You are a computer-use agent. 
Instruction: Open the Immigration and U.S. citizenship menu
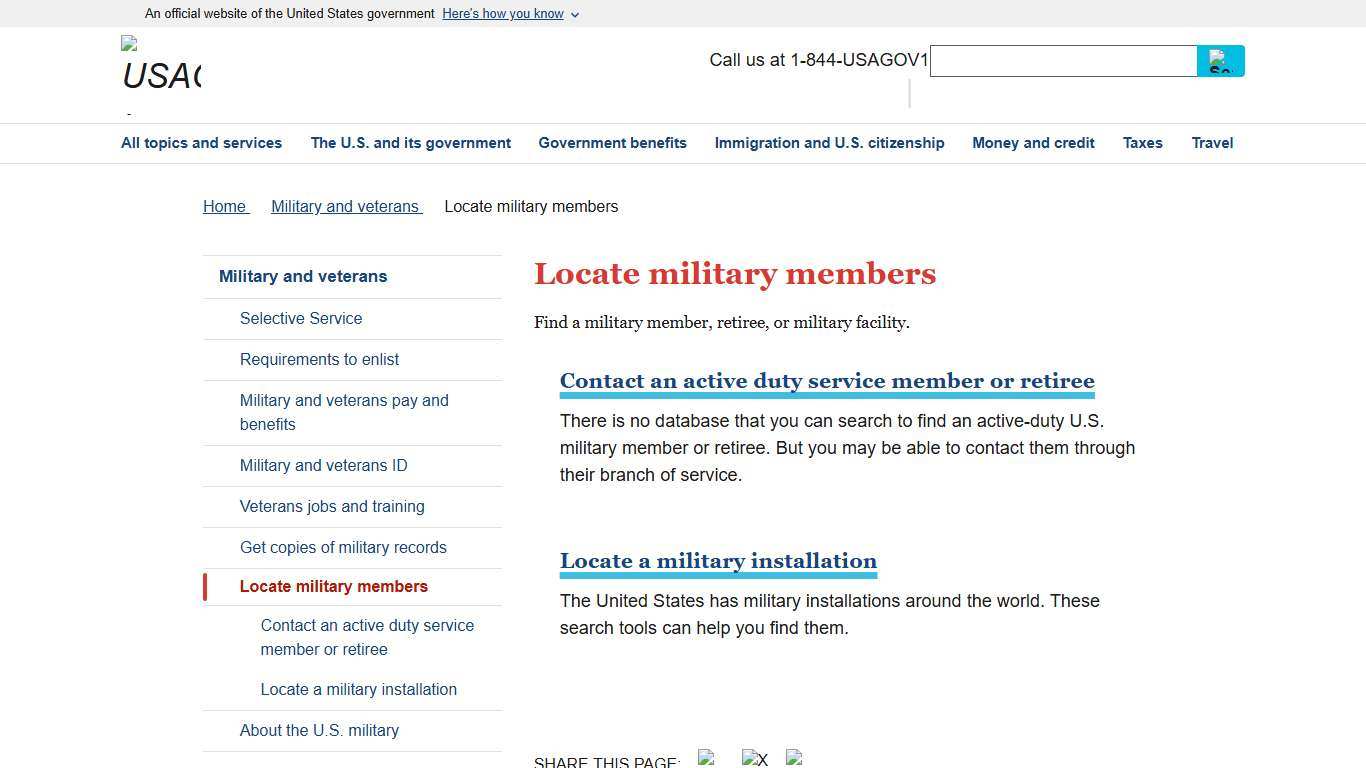829,143
